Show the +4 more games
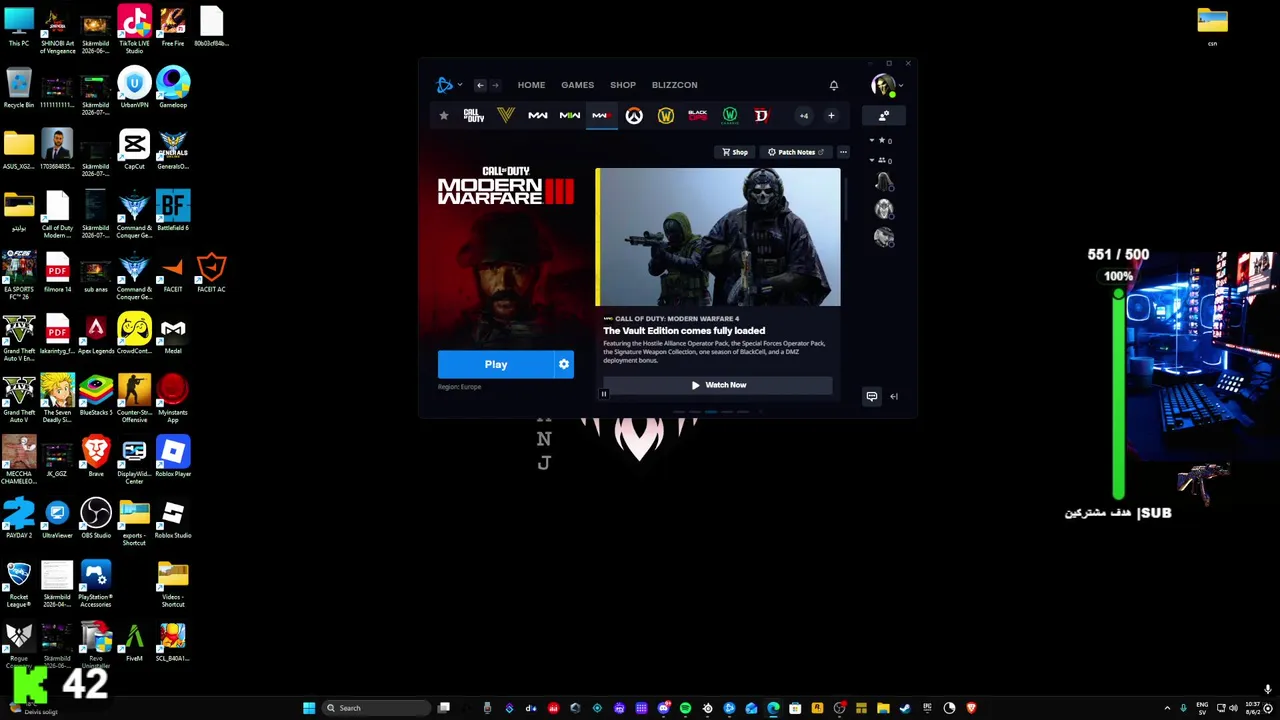 [803, 116]
